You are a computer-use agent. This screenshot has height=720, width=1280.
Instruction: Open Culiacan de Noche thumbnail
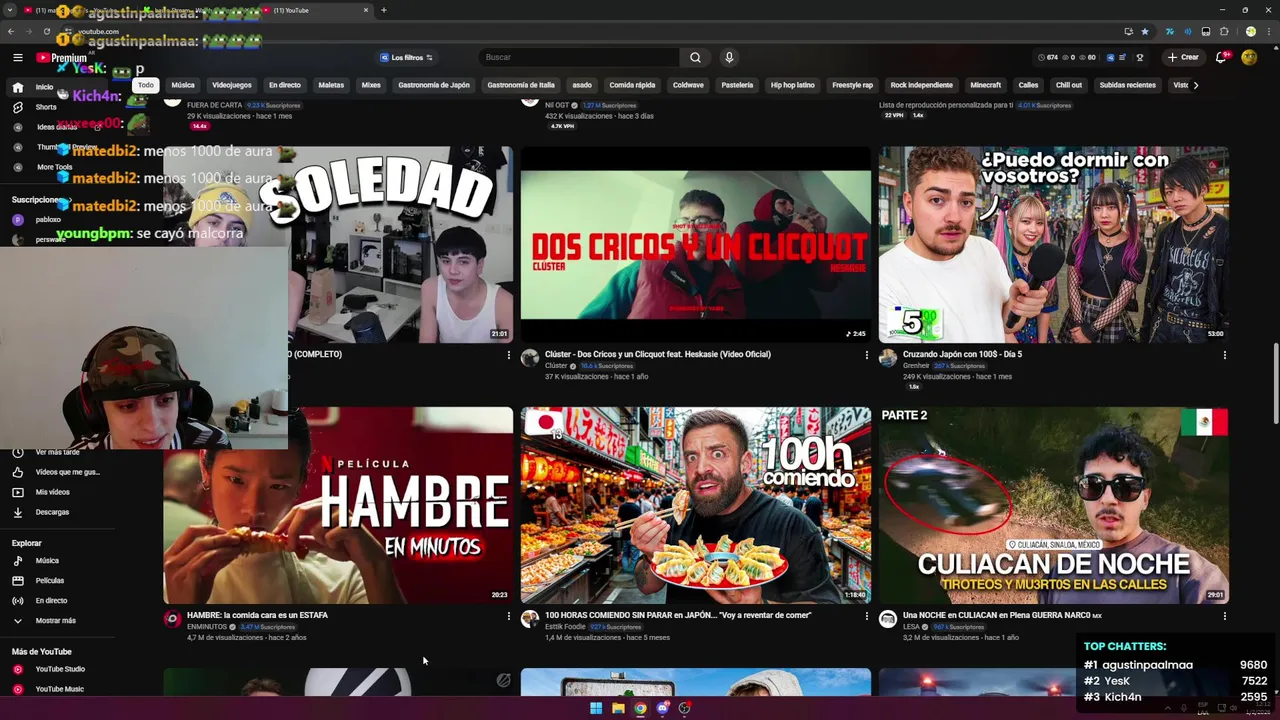pos(1054,505)
